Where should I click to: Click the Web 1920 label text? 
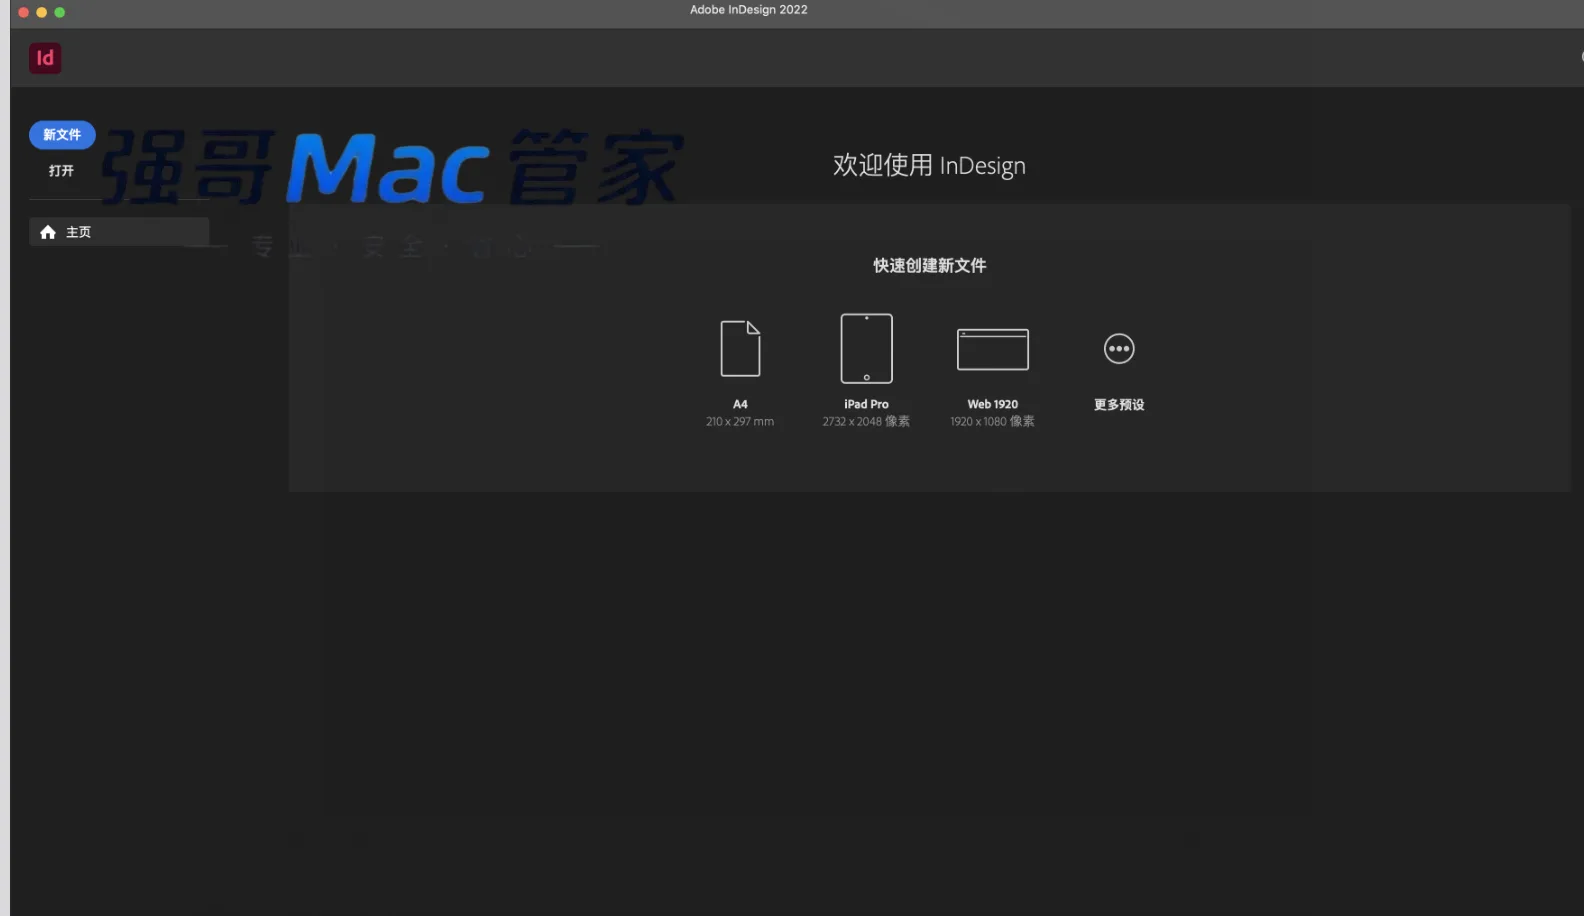[x=992, y=404]
